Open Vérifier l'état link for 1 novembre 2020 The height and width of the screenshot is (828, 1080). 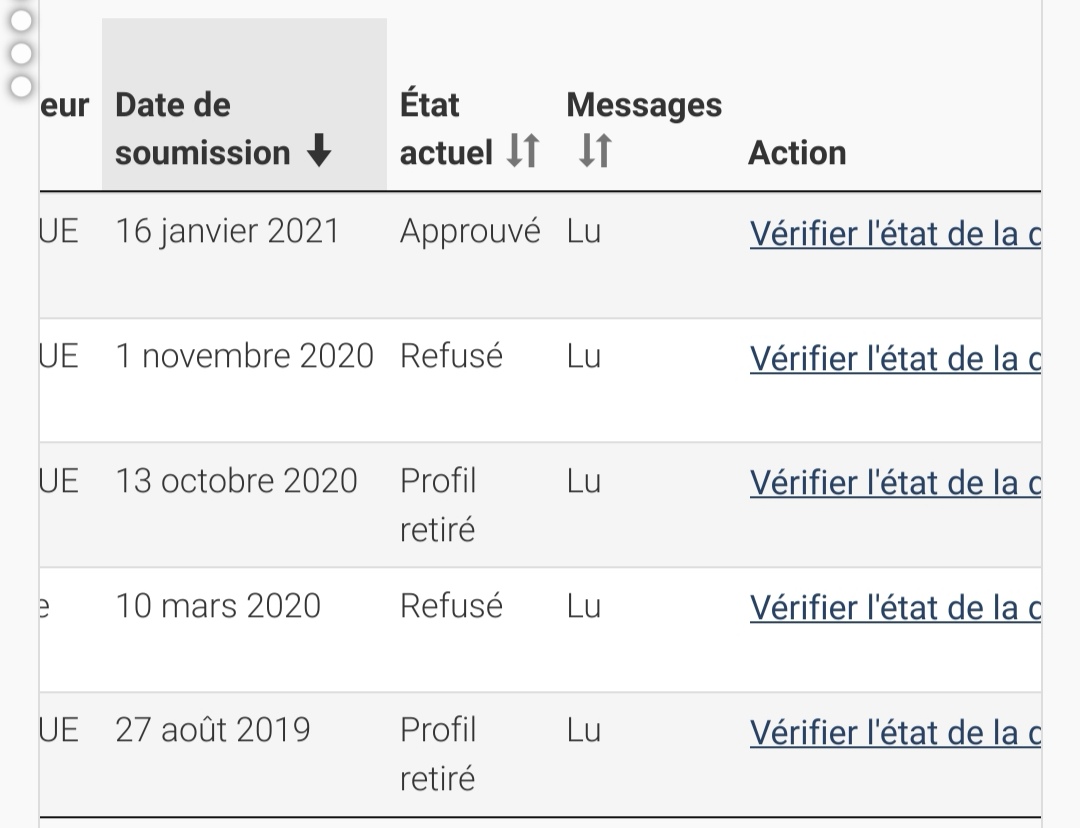click(895, 358)
